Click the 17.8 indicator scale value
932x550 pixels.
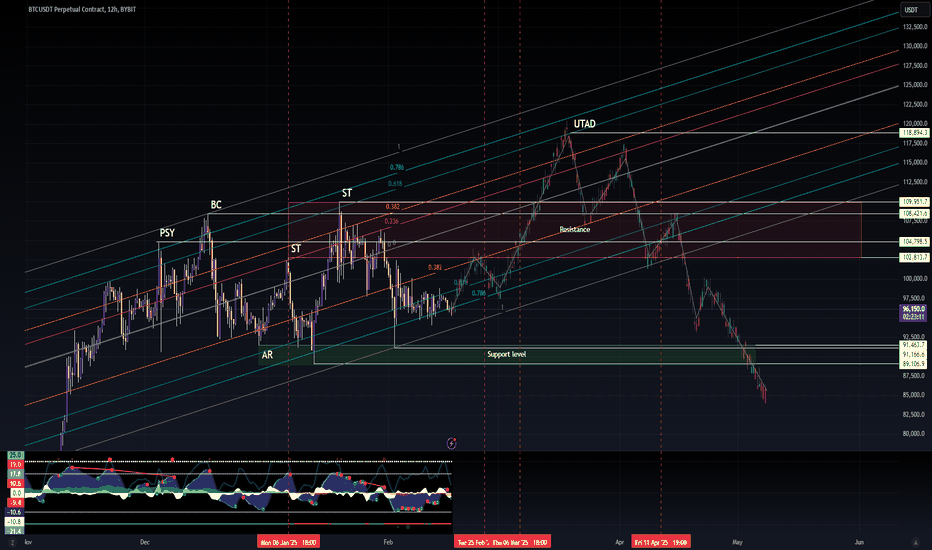click(x=15, y=474)
